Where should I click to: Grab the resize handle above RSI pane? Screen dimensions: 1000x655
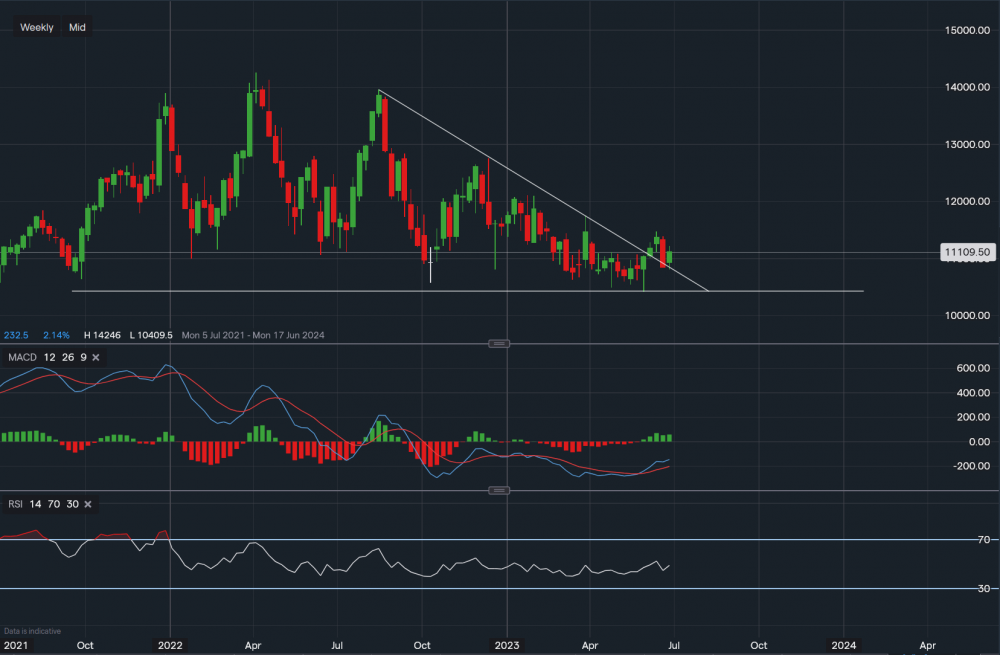[499, 490]
